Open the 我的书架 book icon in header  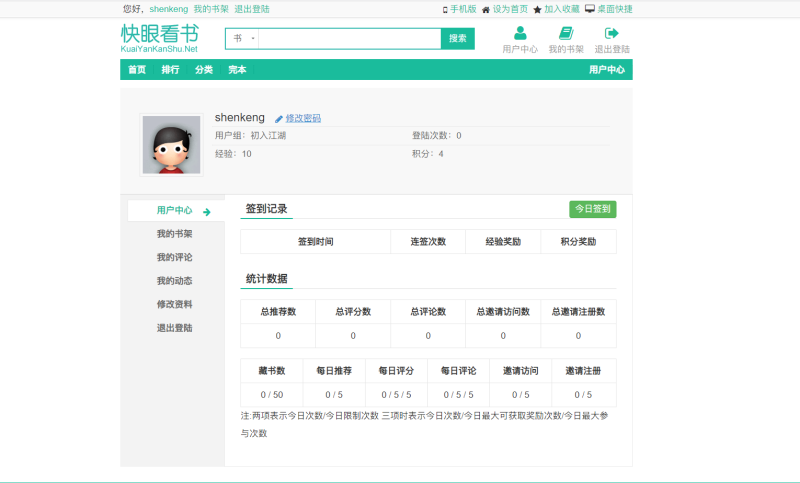(566, 33)
